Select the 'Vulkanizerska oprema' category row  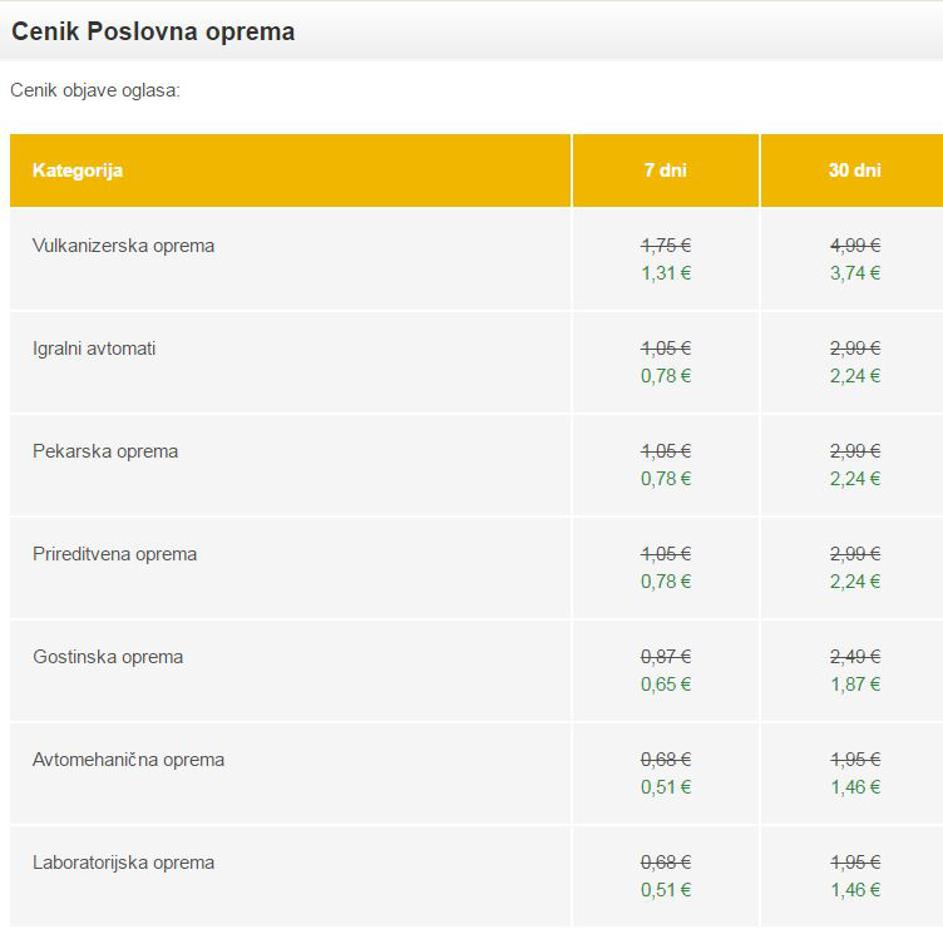coord(123,246)
